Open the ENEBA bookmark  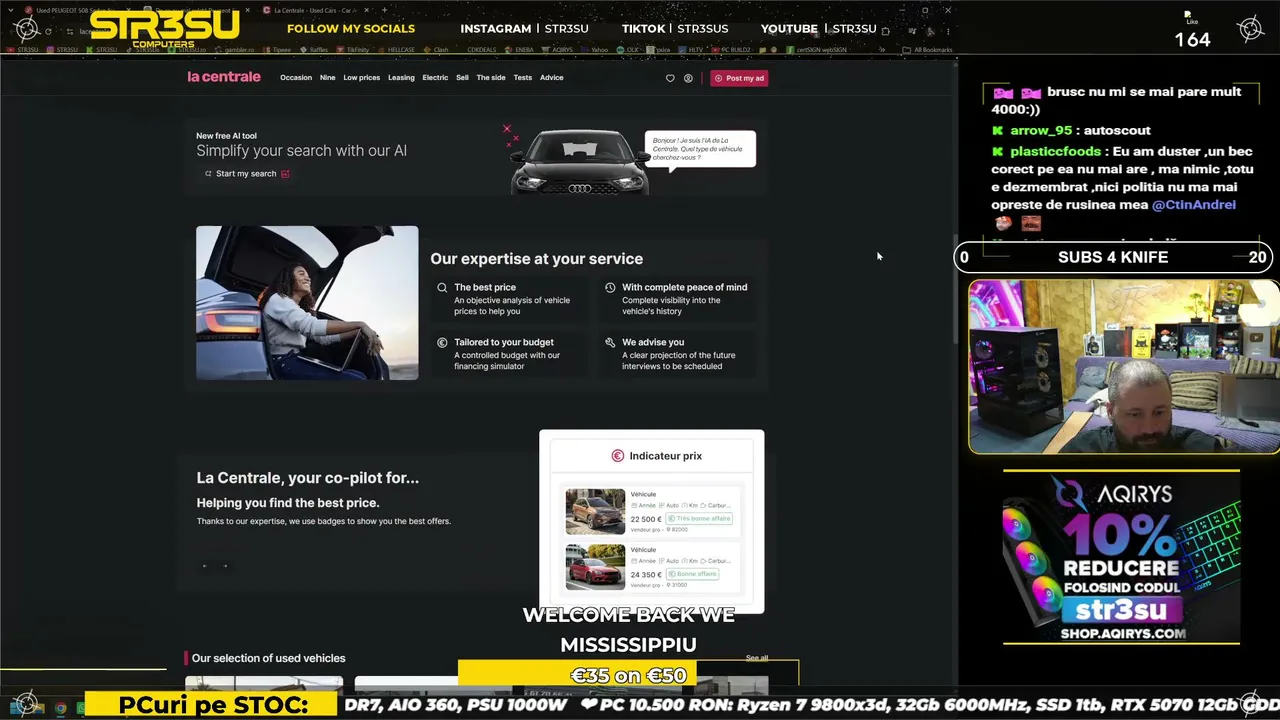click(520, 50)
